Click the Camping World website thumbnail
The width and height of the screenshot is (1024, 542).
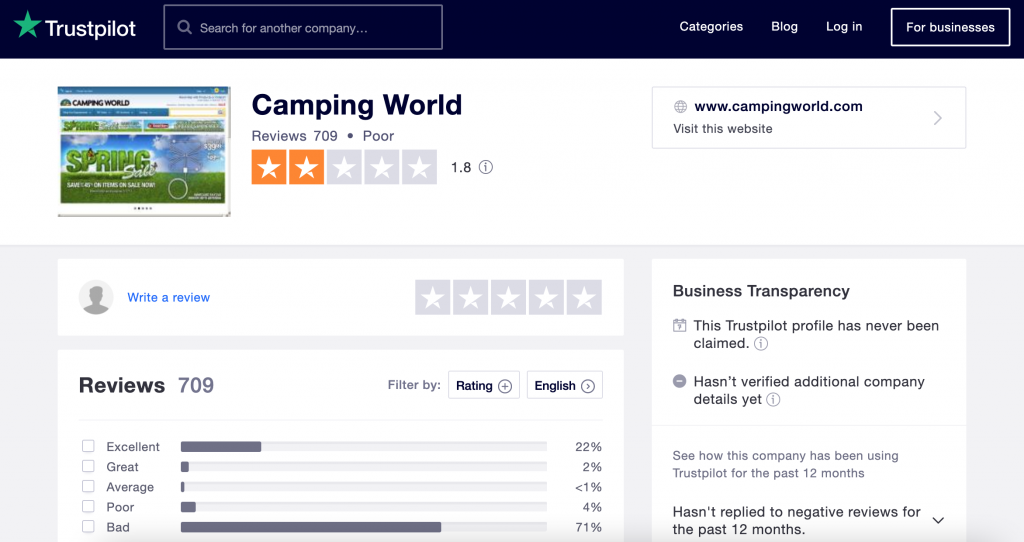coord(144,151)
